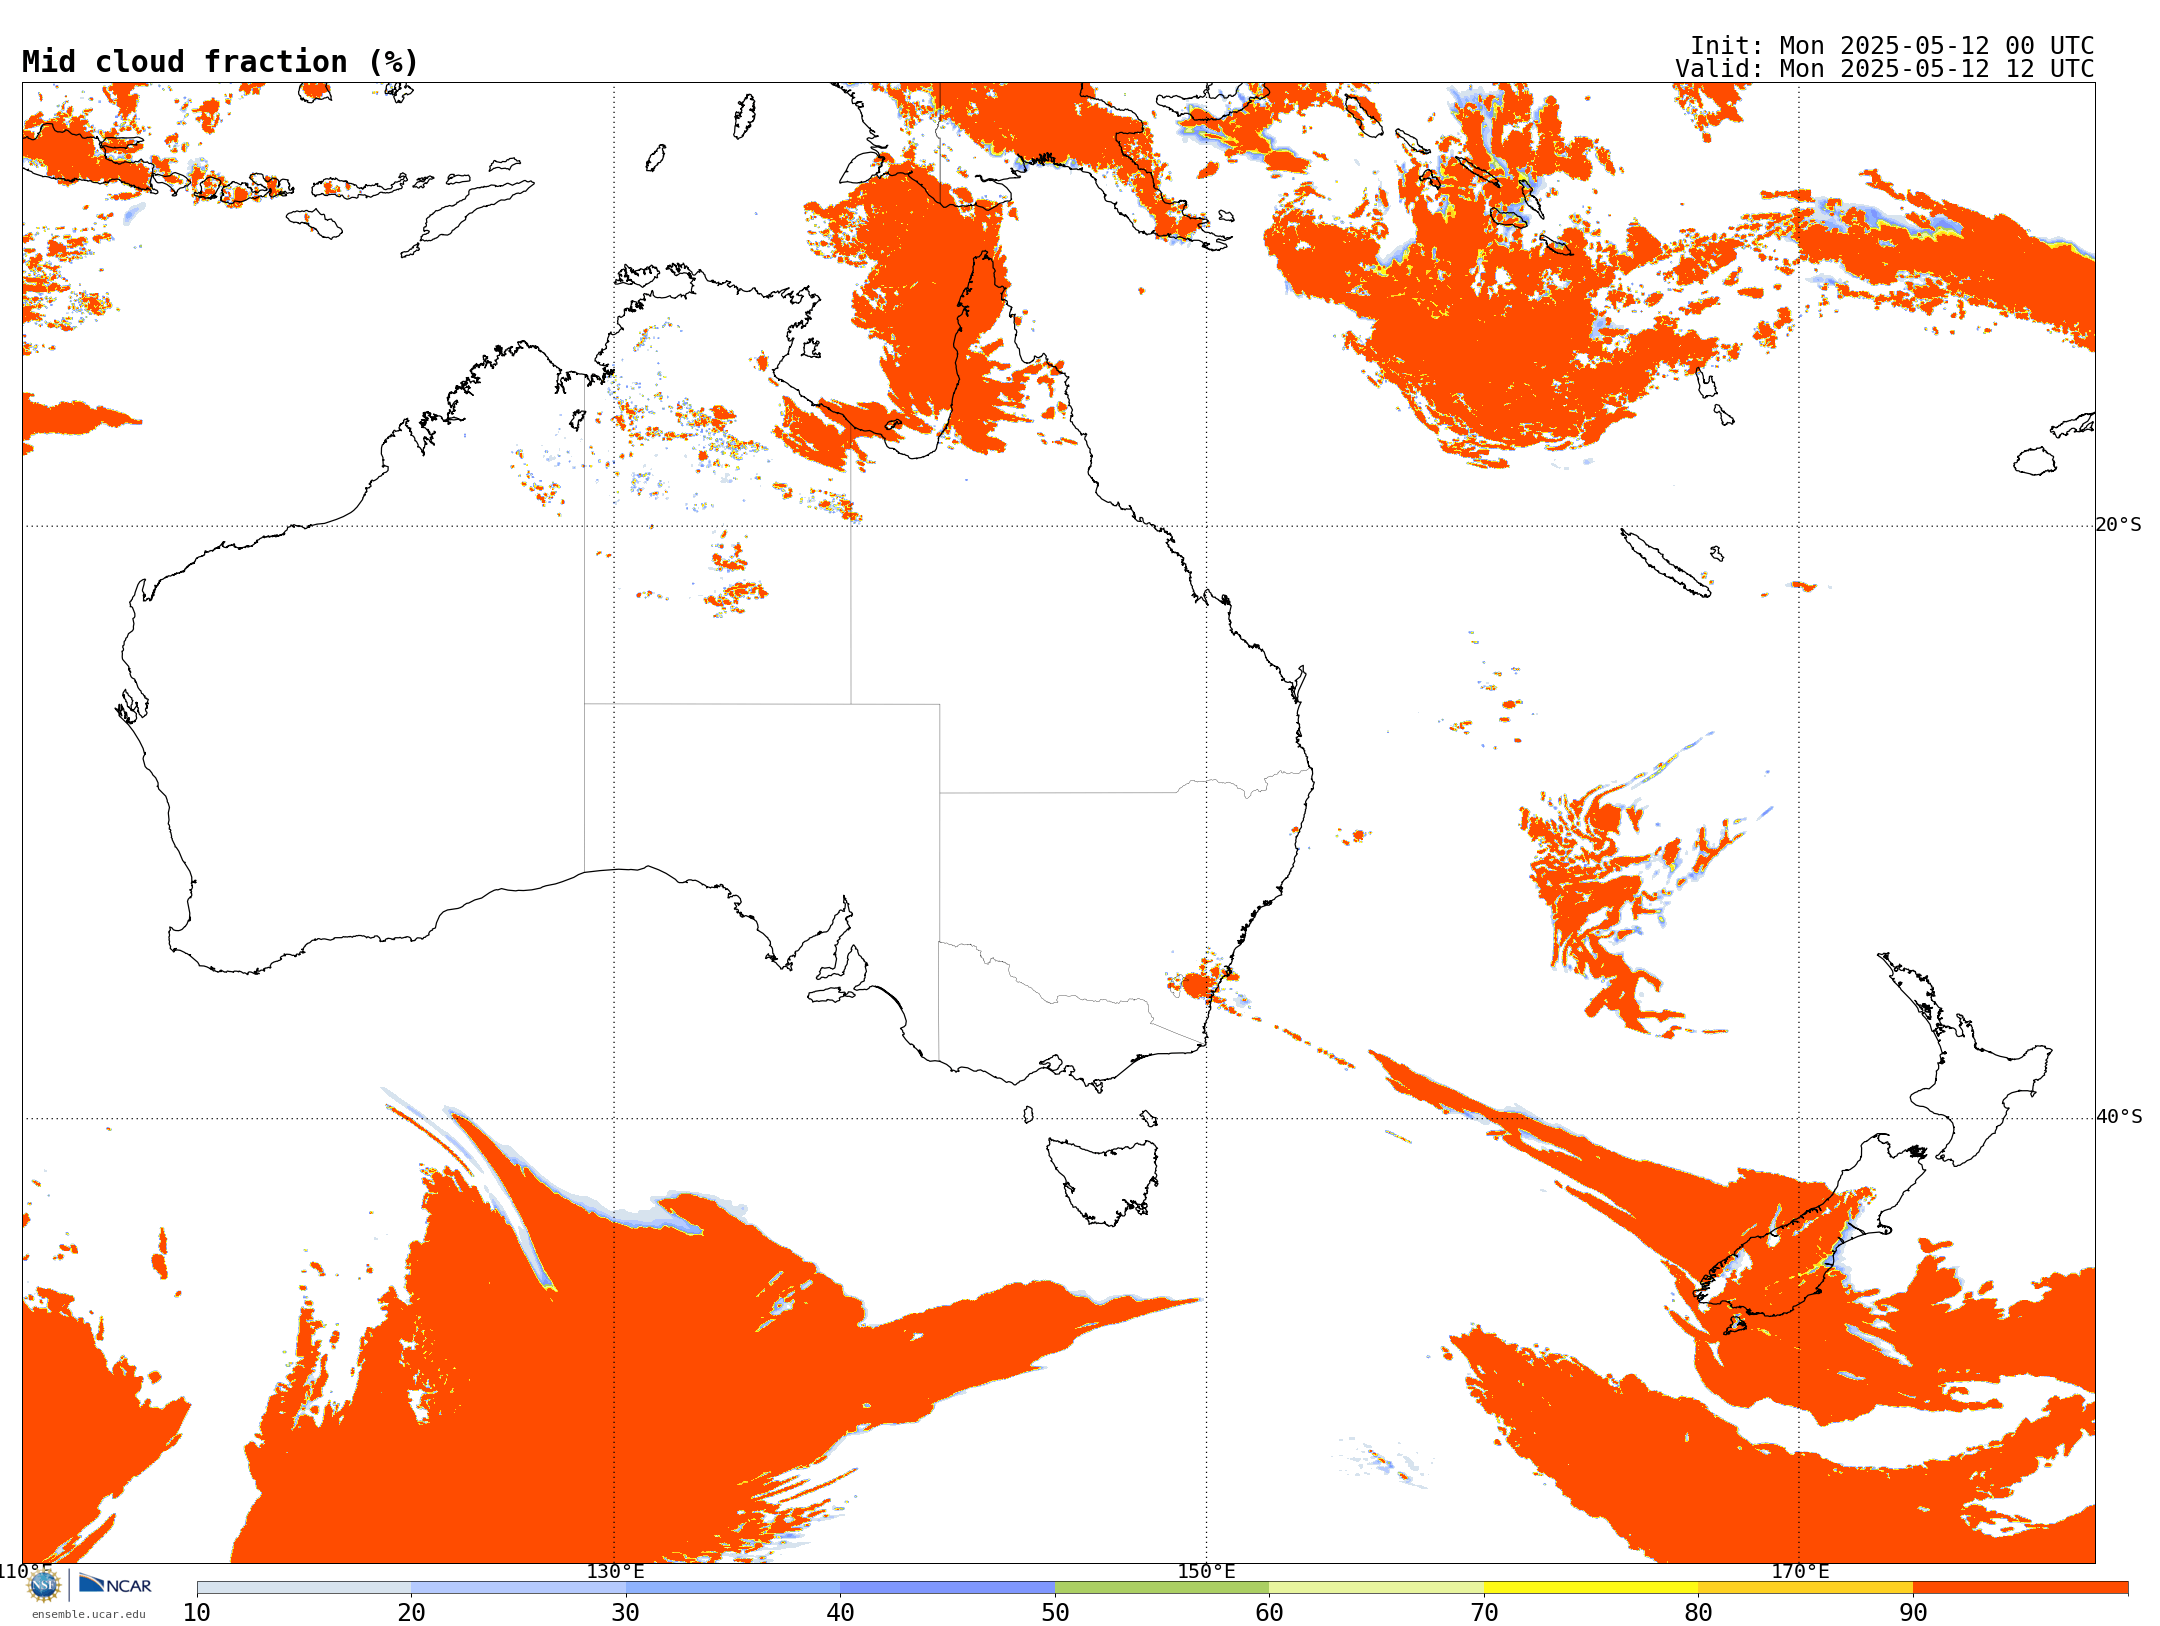Click the colorbar tick label 10
This screenshot has height=1626, width=2160.
(x=197, y=1612)
